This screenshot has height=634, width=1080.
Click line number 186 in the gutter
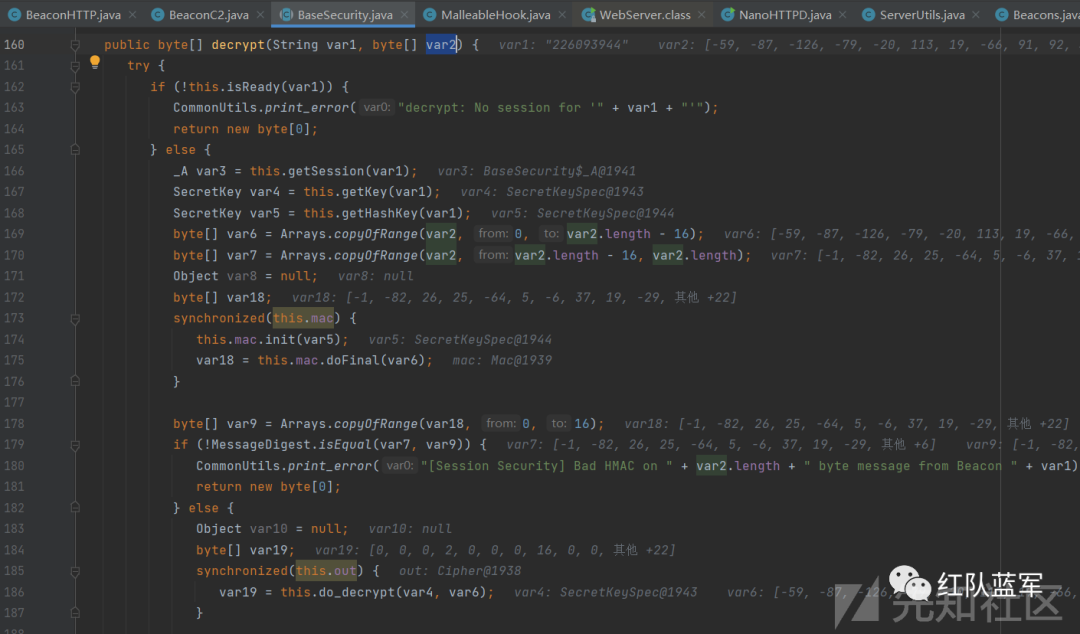pyautogui.click(x=14, y=592)
